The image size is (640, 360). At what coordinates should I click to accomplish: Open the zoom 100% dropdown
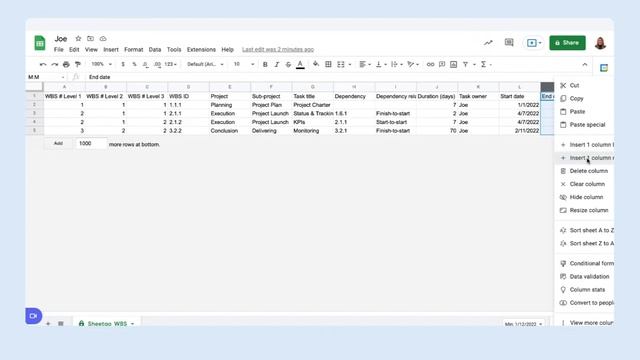point(101,64)
